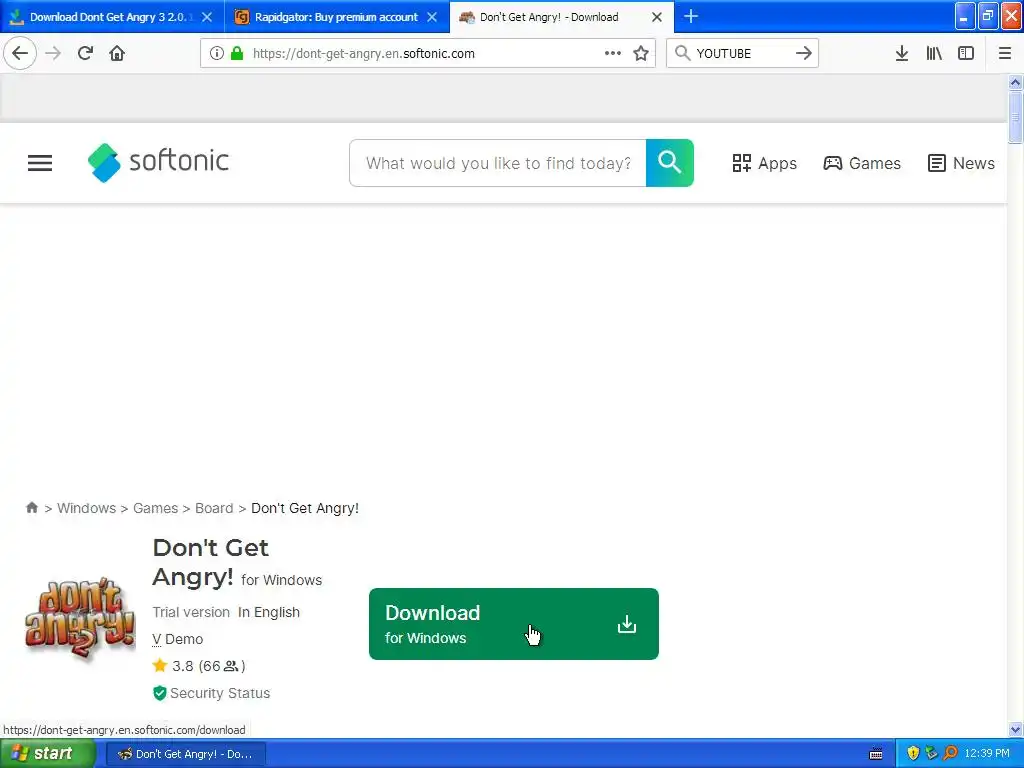Screen dimensions: 1024x768
Task: Close the Rapidgator tab
Action: (432, 17)
